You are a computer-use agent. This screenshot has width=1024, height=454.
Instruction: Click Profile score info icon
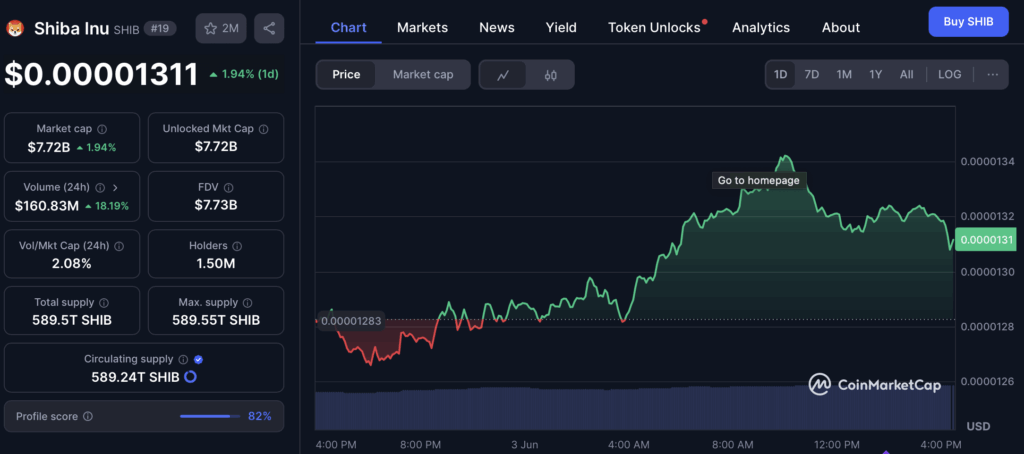(88, 416)
